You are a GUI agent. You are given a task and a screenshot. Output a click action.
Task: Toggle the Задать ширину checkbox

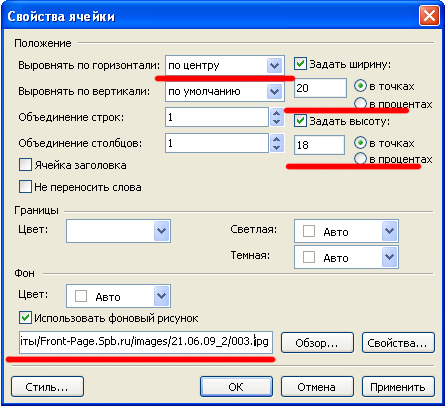pyautogui.click(x=300, y=64)
